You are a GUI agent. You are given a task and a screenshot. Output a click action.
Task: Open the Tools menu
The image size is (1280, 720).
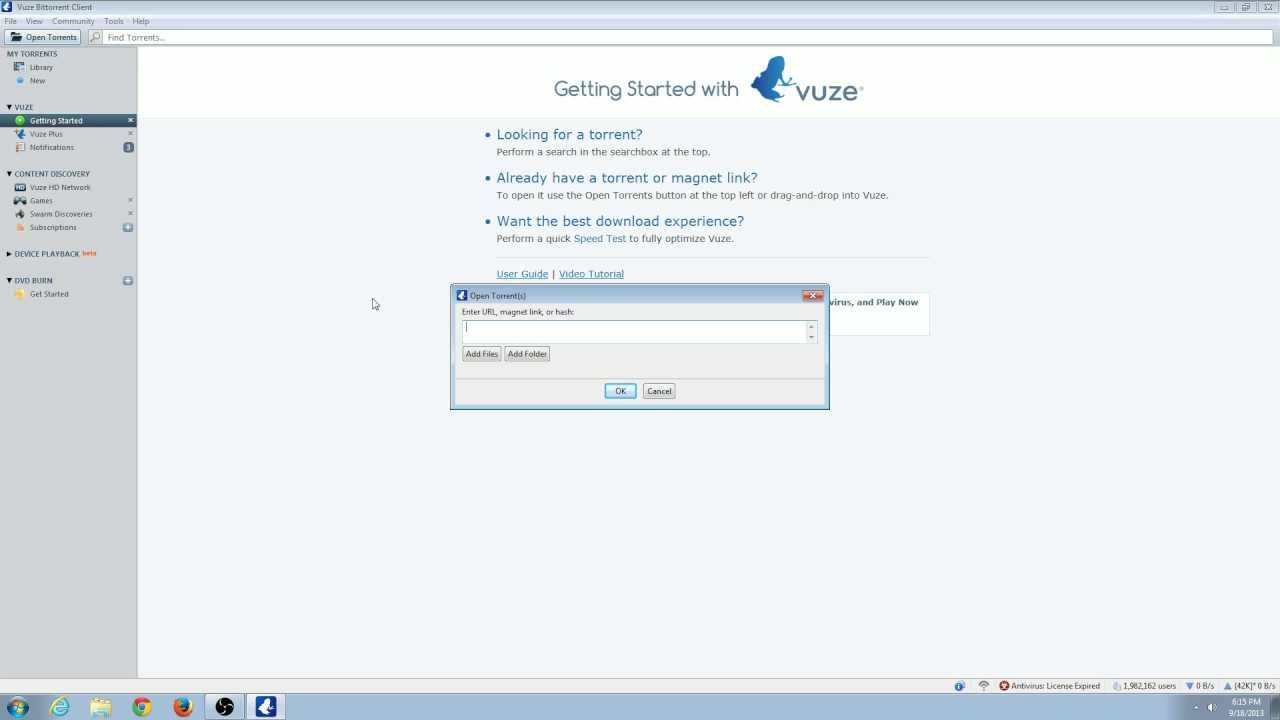(113, 20)
